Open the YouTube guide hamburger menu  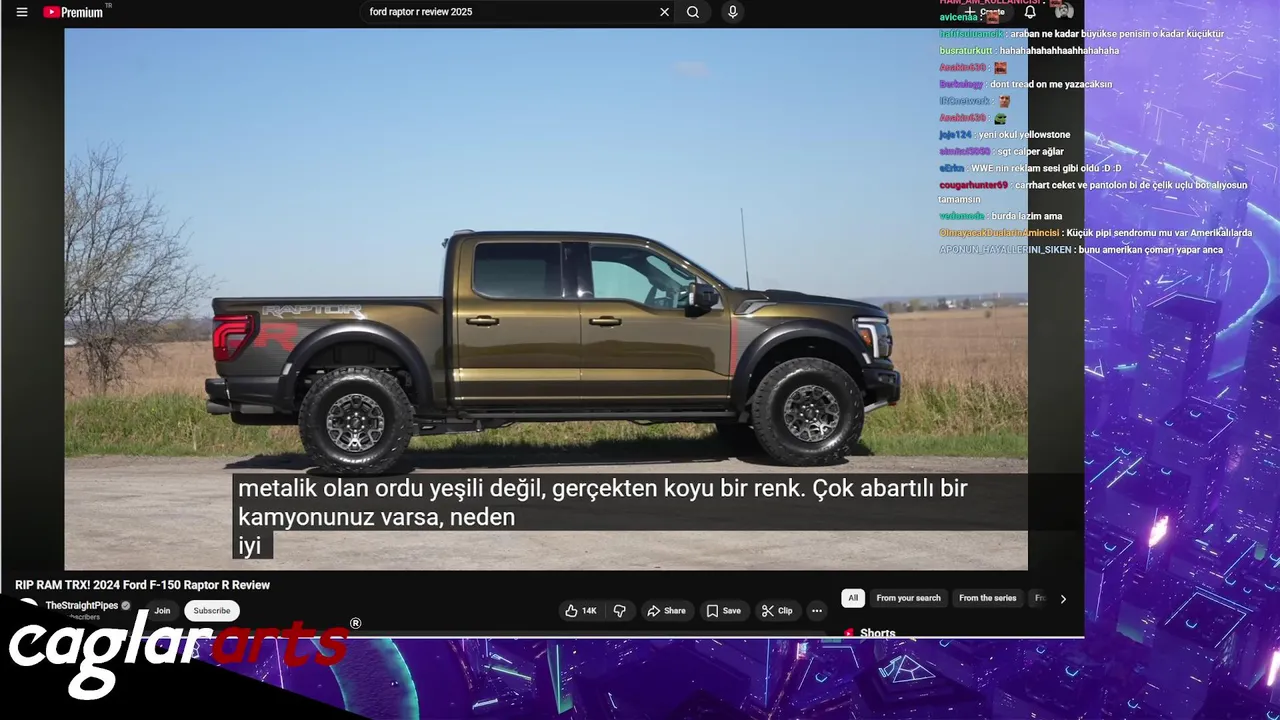click(x=22, y=12)
